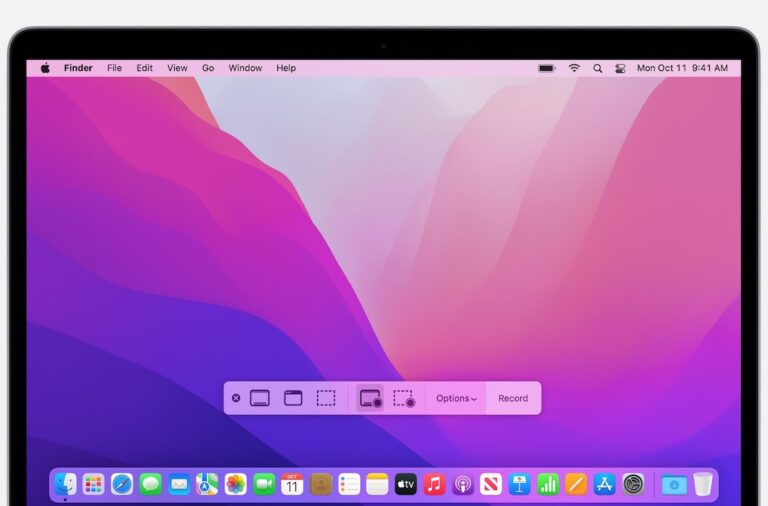Open Spotlight search
The image size is (768, 506).
pyautogui.click(x=597, y=69)
